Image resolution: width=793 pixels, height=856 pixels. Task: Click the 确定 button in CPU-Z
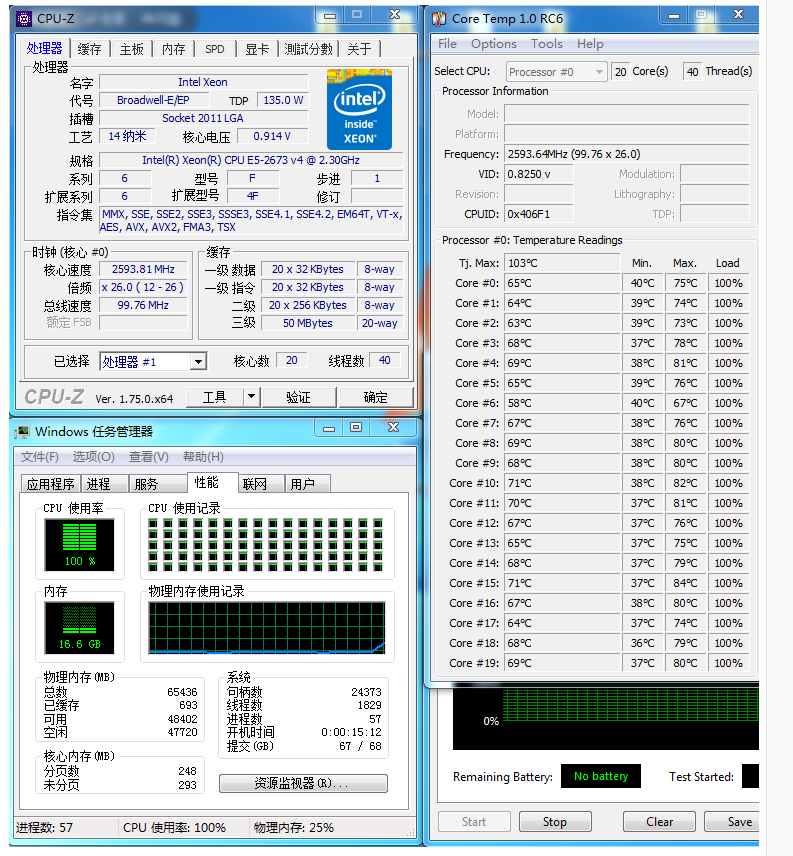375,397
